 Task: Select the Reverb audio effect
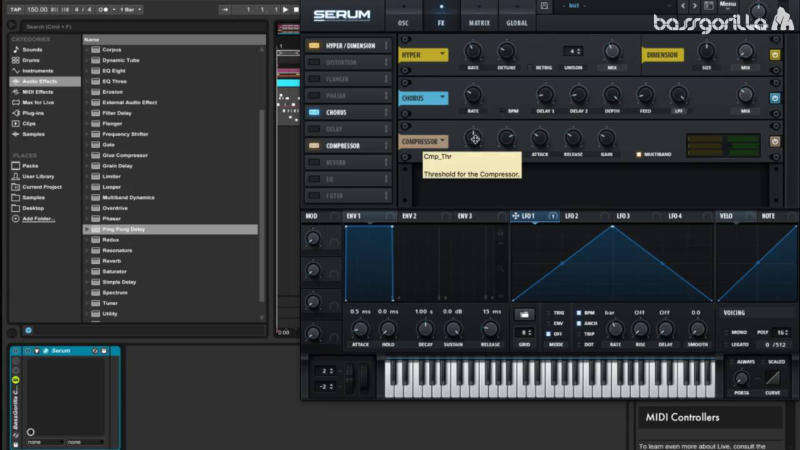click(x=112, y=261)
